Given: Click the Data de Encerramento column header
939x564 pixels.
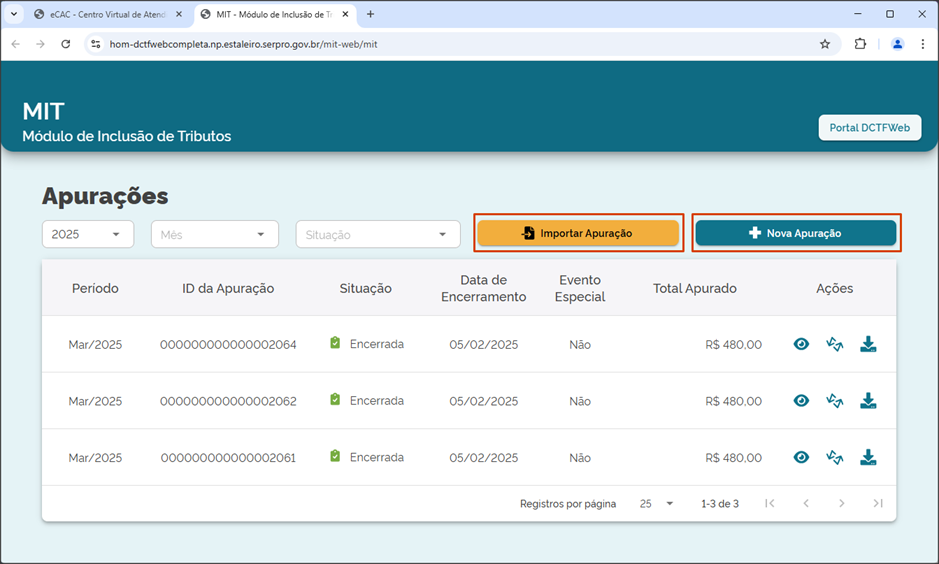Looking at the screenshot, I should [x=483, y=289].
